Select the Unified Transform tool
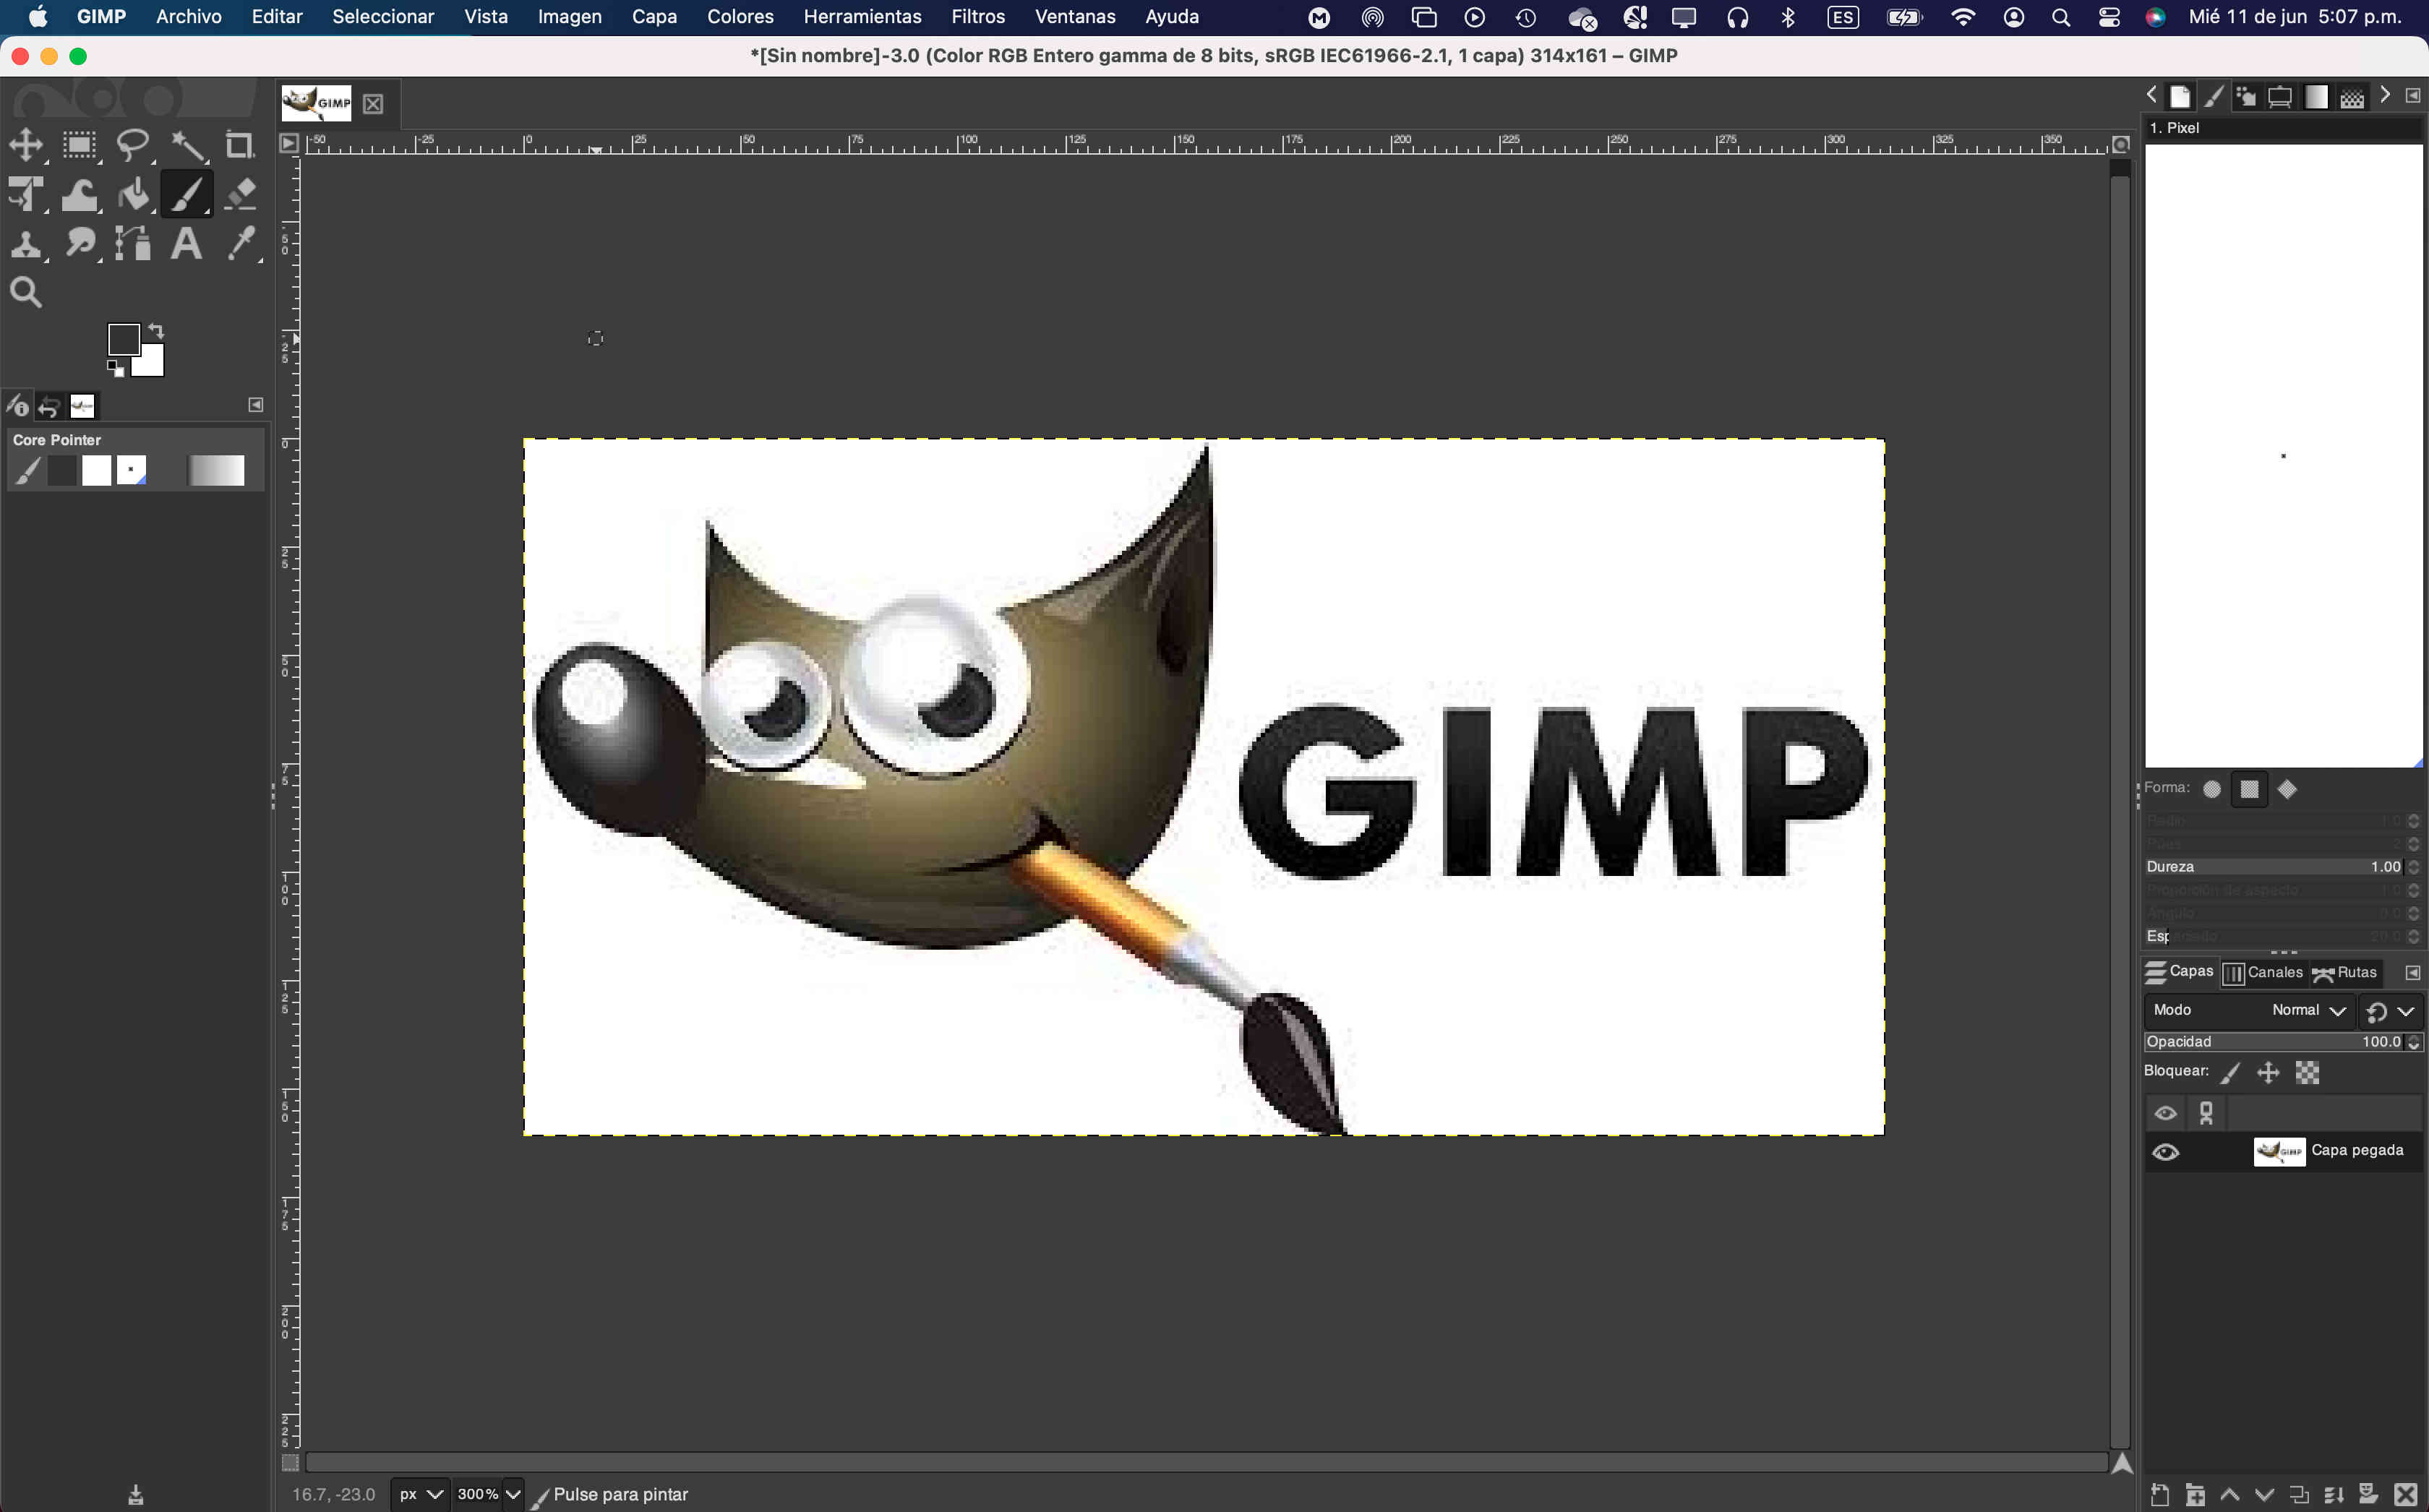Image resolution: width=2429 pixels, height=1512 pixels. pos(26,194)
